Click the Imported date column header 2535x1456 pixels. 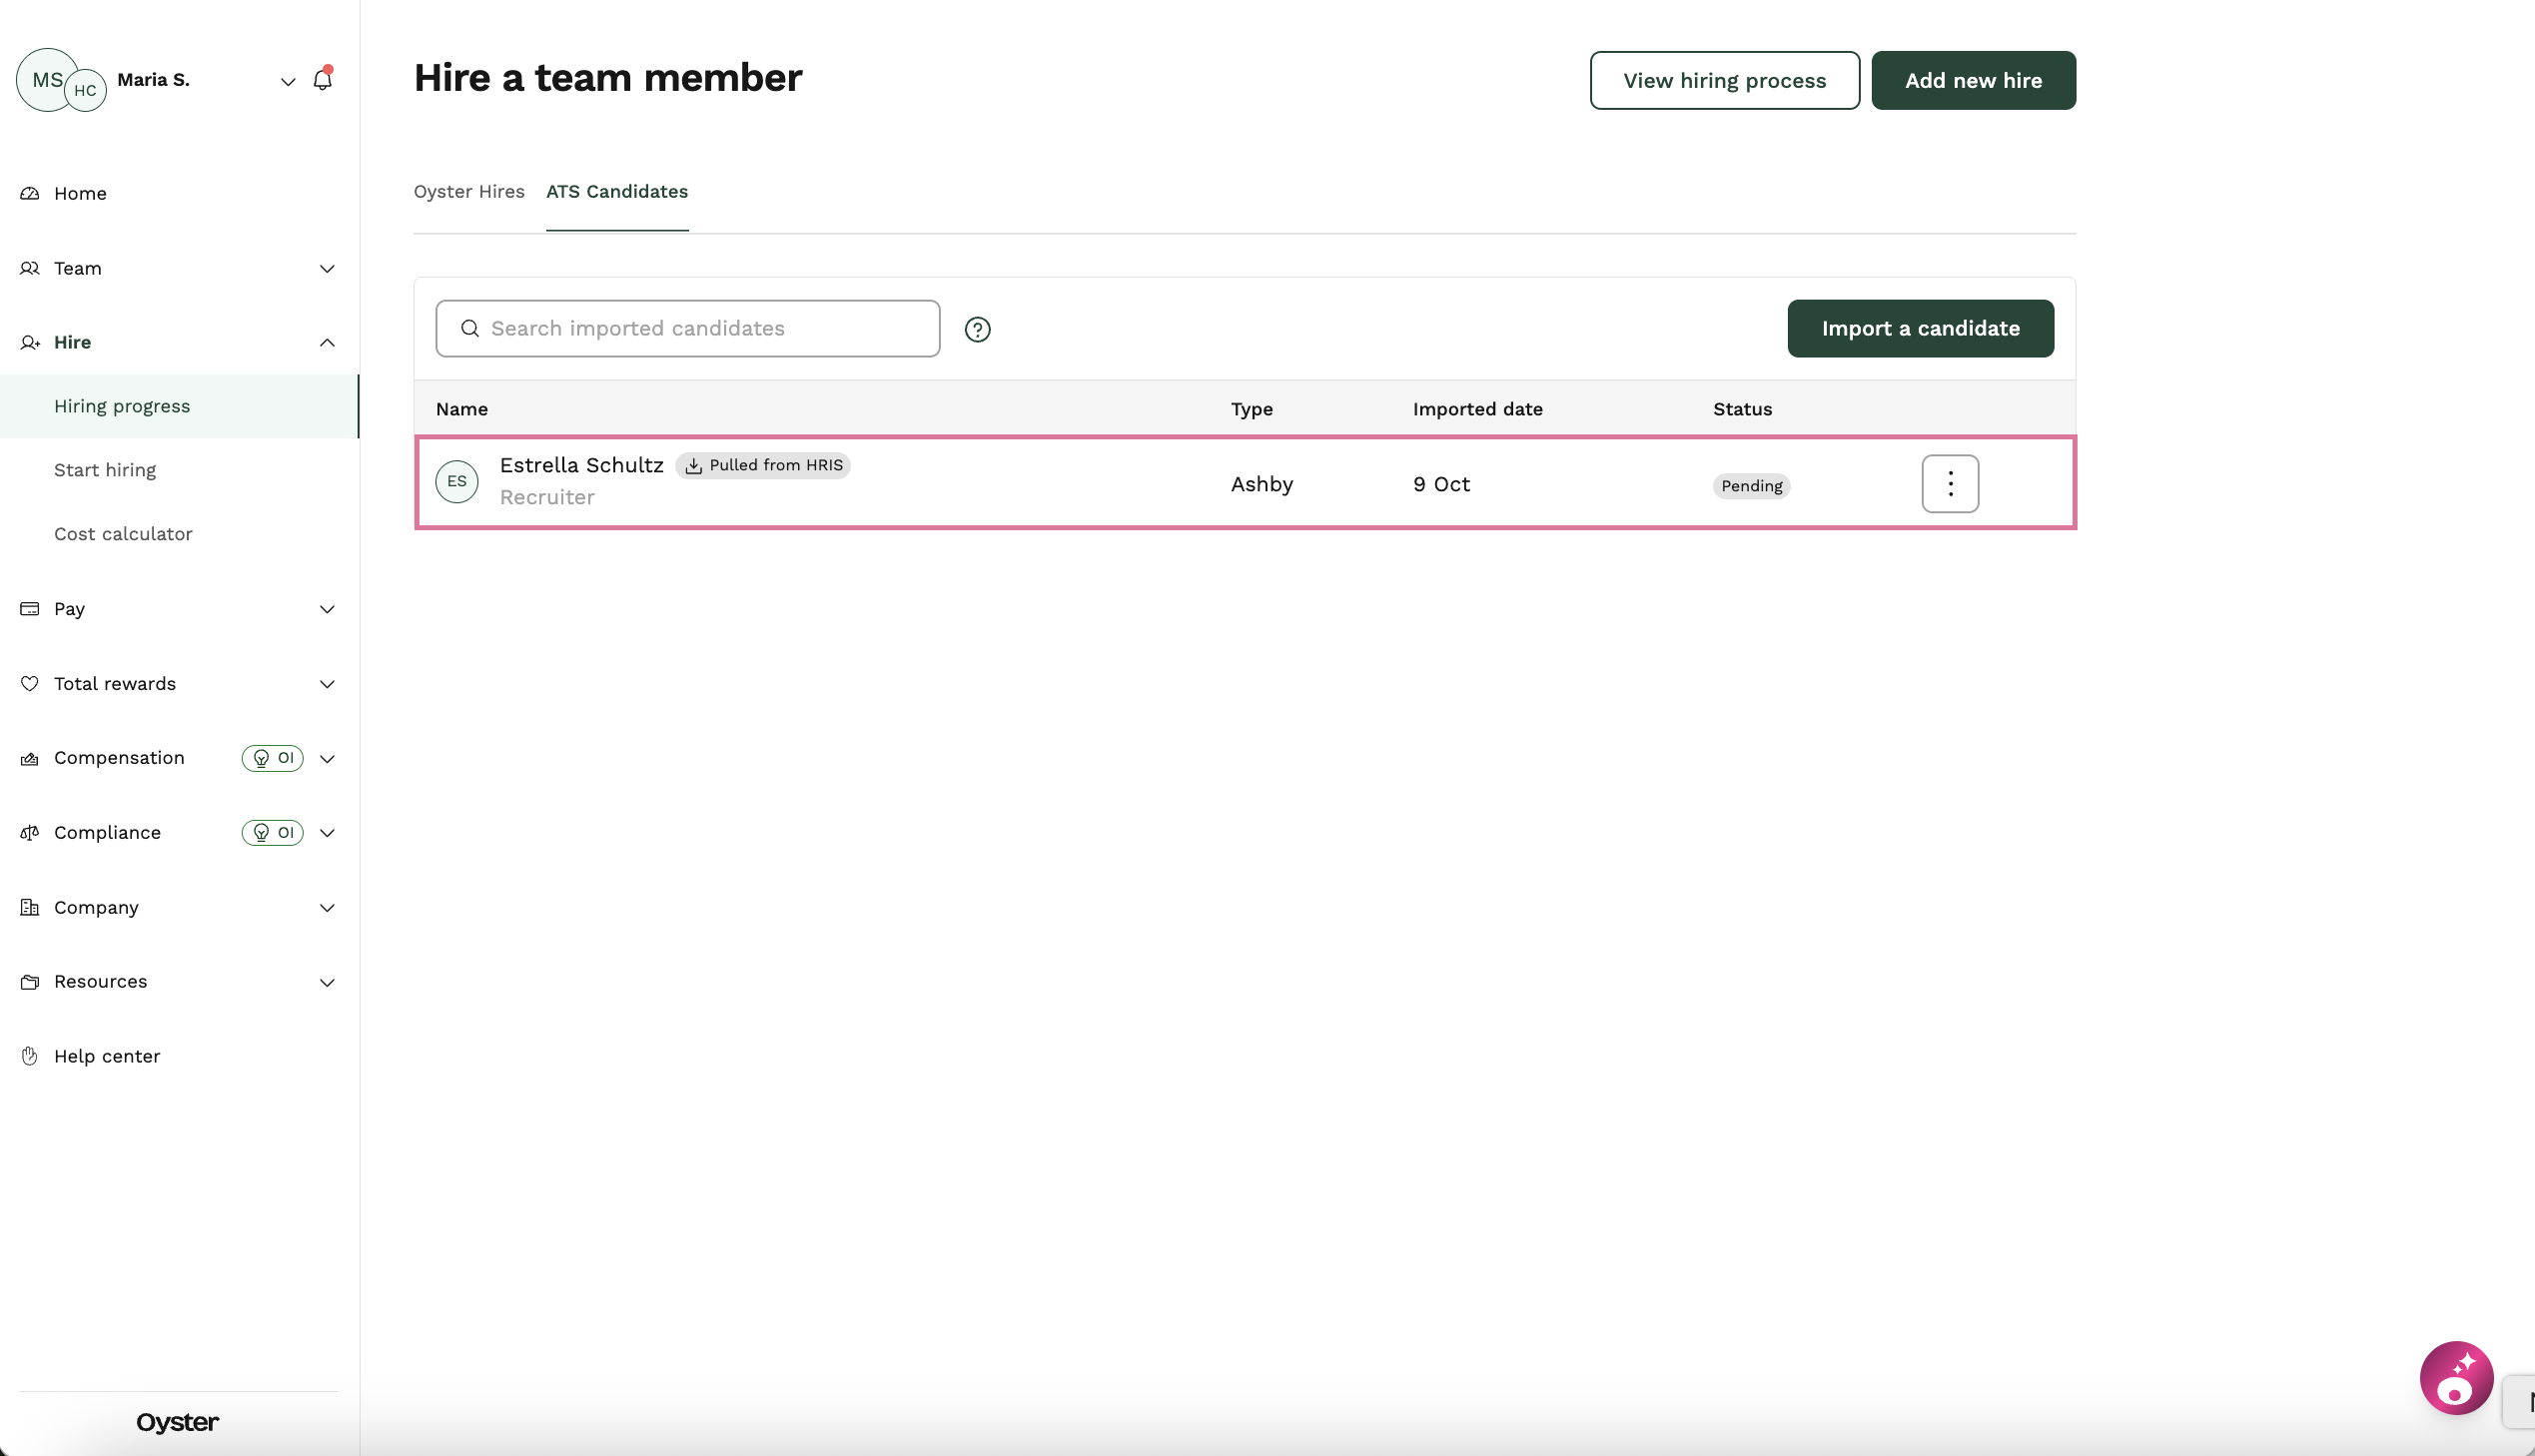[1477, 409]
